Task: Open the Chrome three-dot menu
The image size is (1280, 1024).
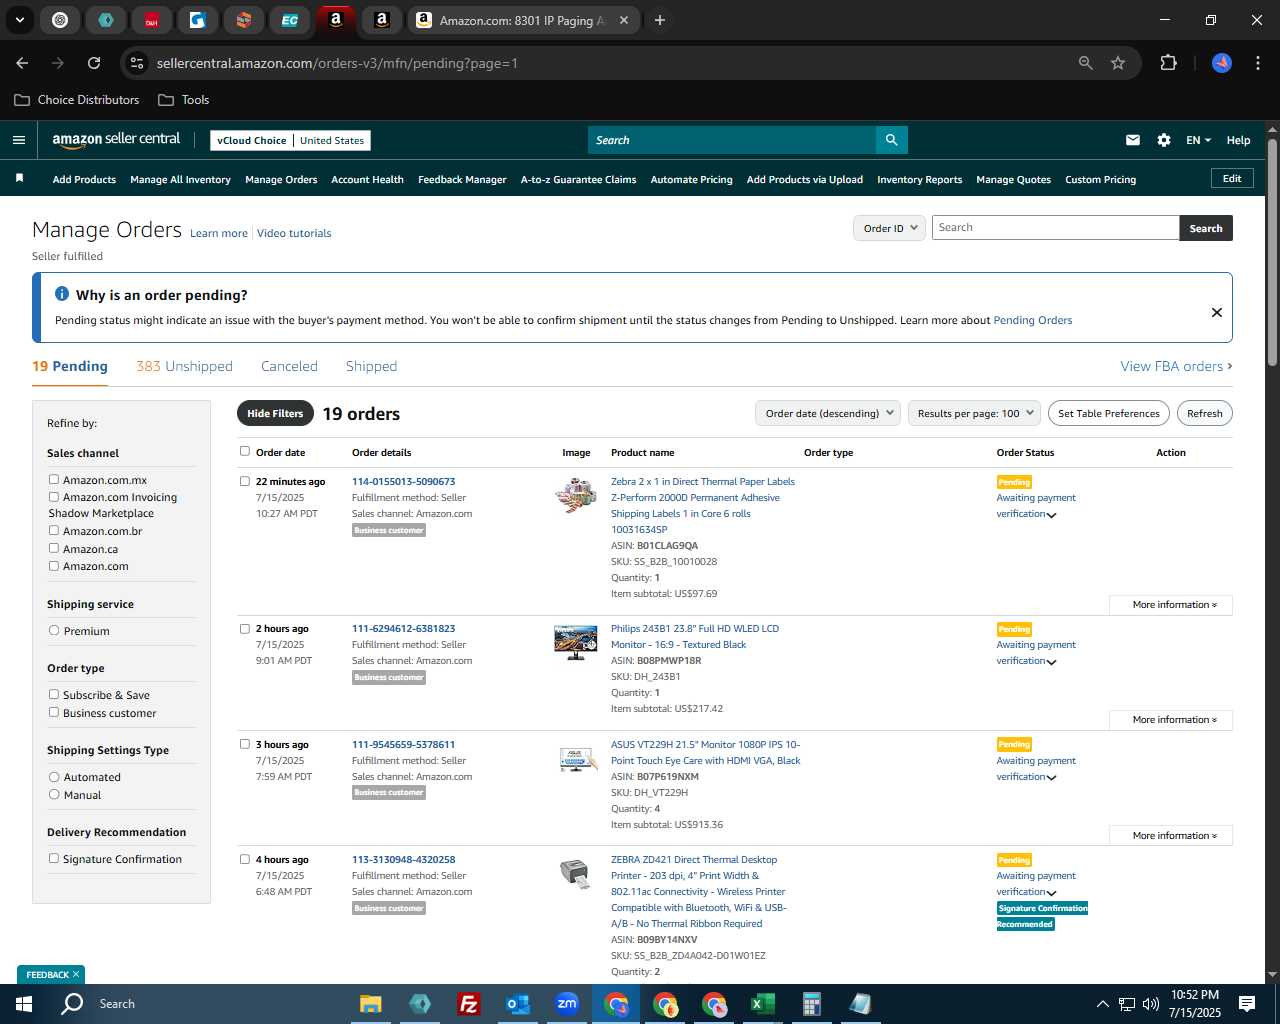Action: (1256, 63)
